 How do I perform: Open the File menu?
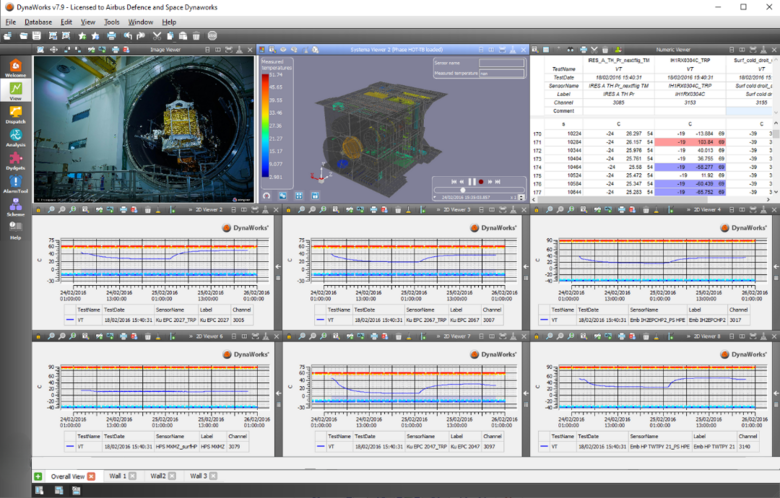[x=11, y=22]
